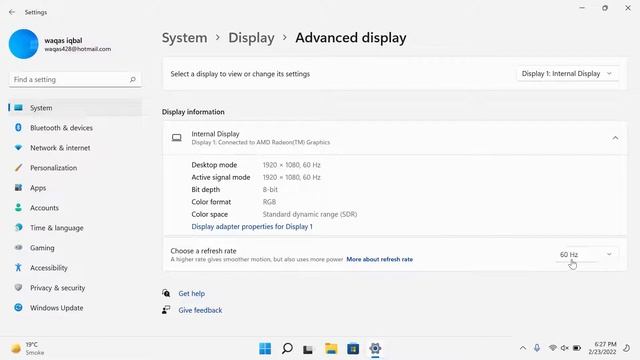Open File Explorer from taskbar

click(x=331, y=349)
